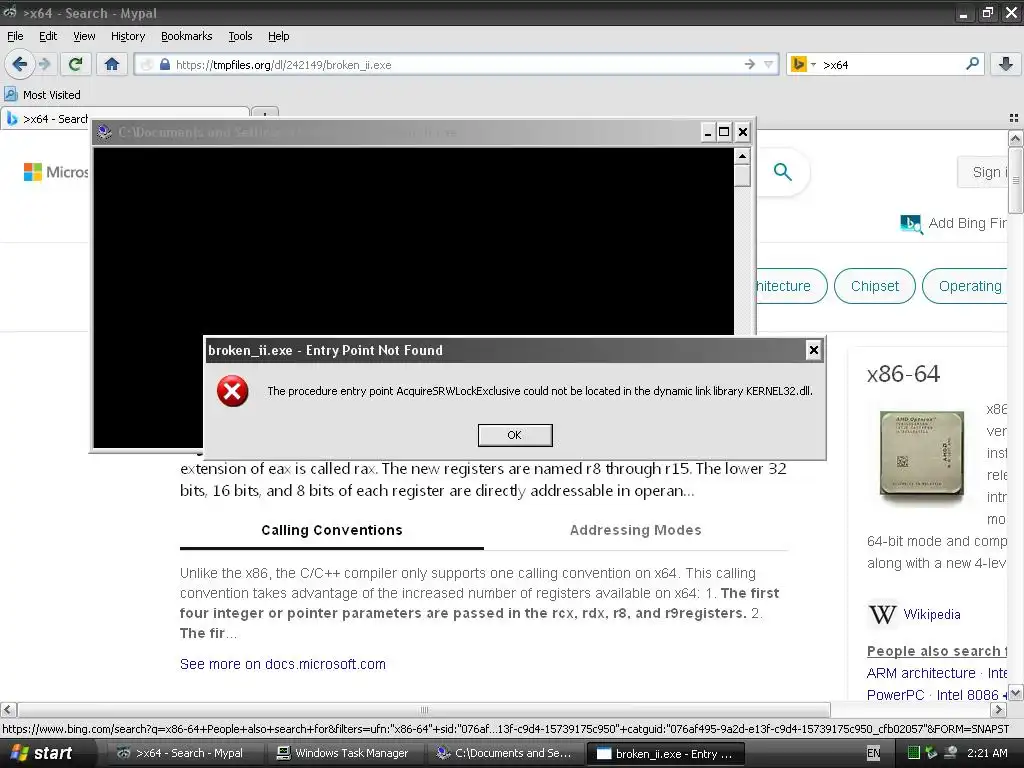Open the PowerPC link

pos(895,696)
